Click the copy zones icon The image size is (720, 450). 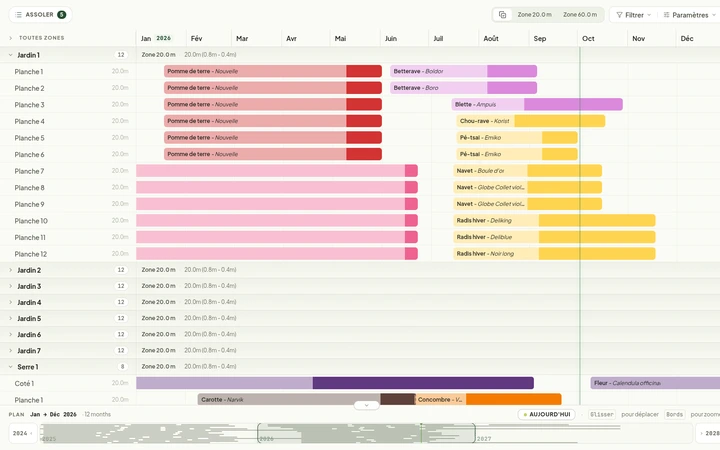click(502, 15)
